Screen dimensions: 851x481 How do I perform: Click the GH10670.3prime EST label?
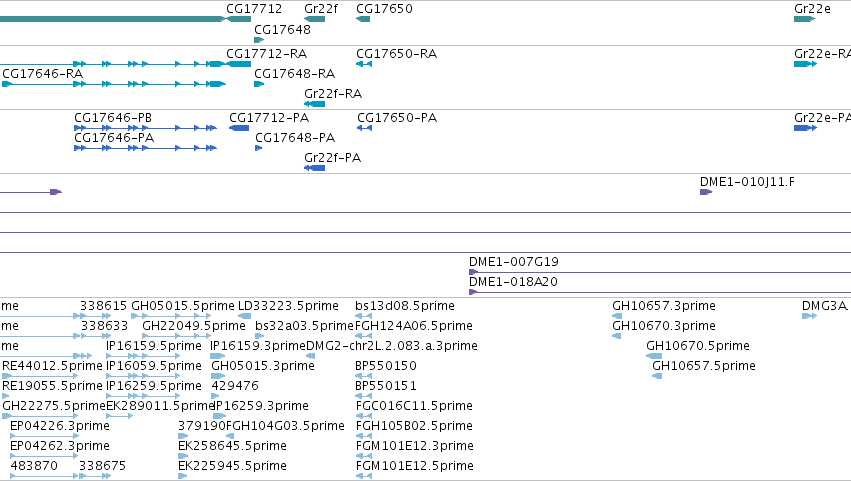pos(663,326)
